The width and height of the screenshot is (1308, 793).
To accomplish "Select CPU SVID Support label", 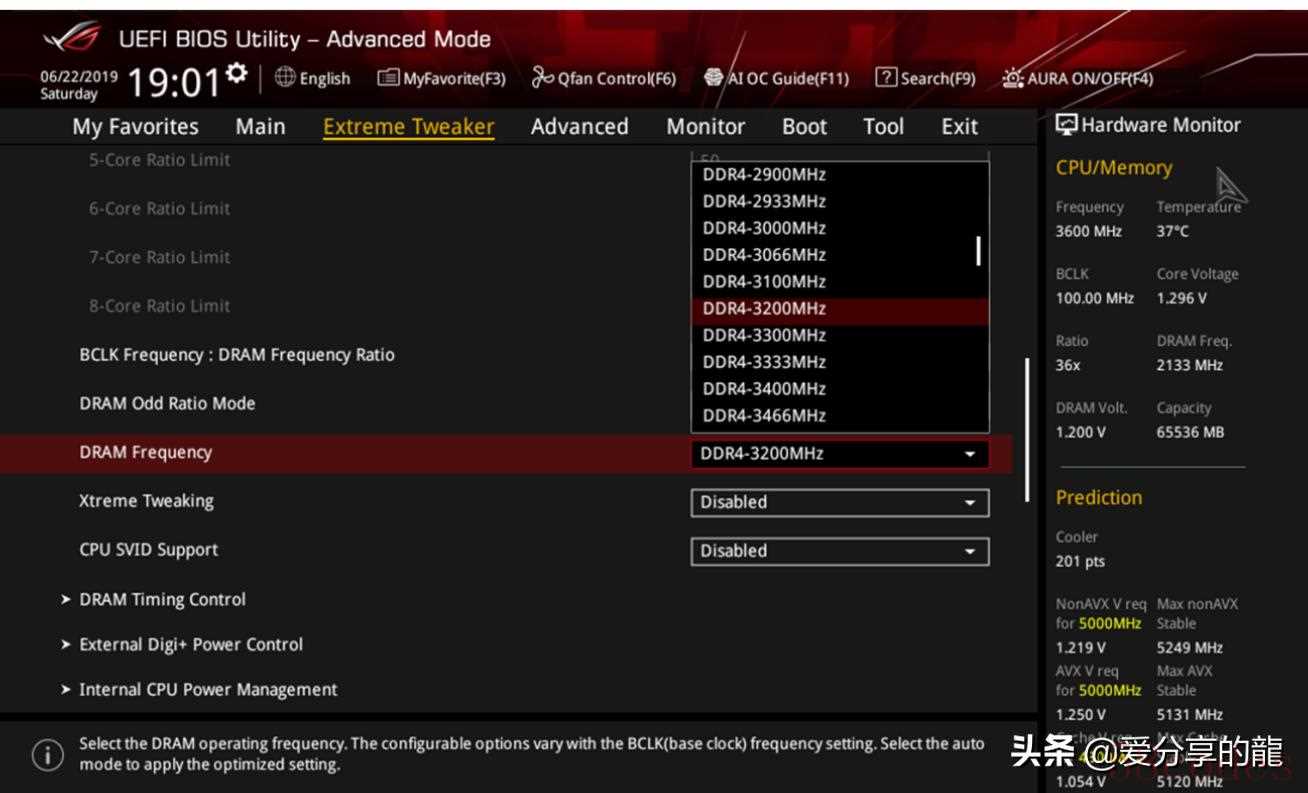I will click(149, 550).
